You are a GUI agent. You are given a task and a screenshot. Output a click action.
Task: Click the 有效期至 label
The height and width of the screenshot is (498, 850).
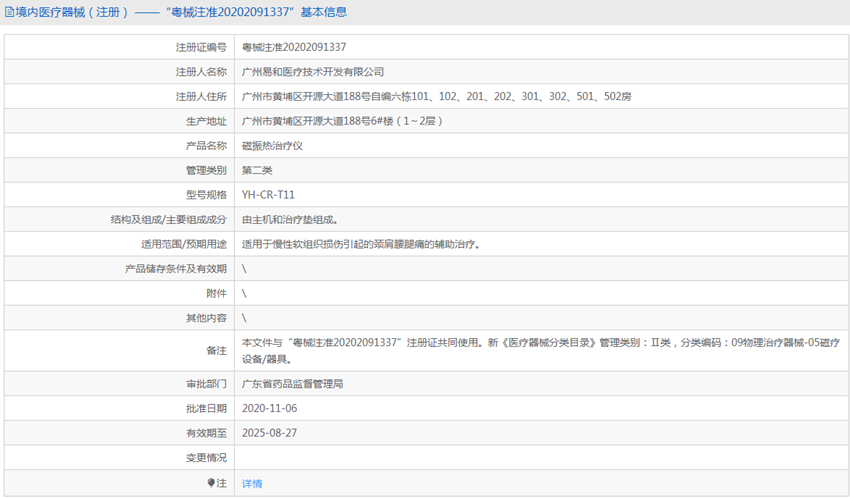(x=206, y=433)
